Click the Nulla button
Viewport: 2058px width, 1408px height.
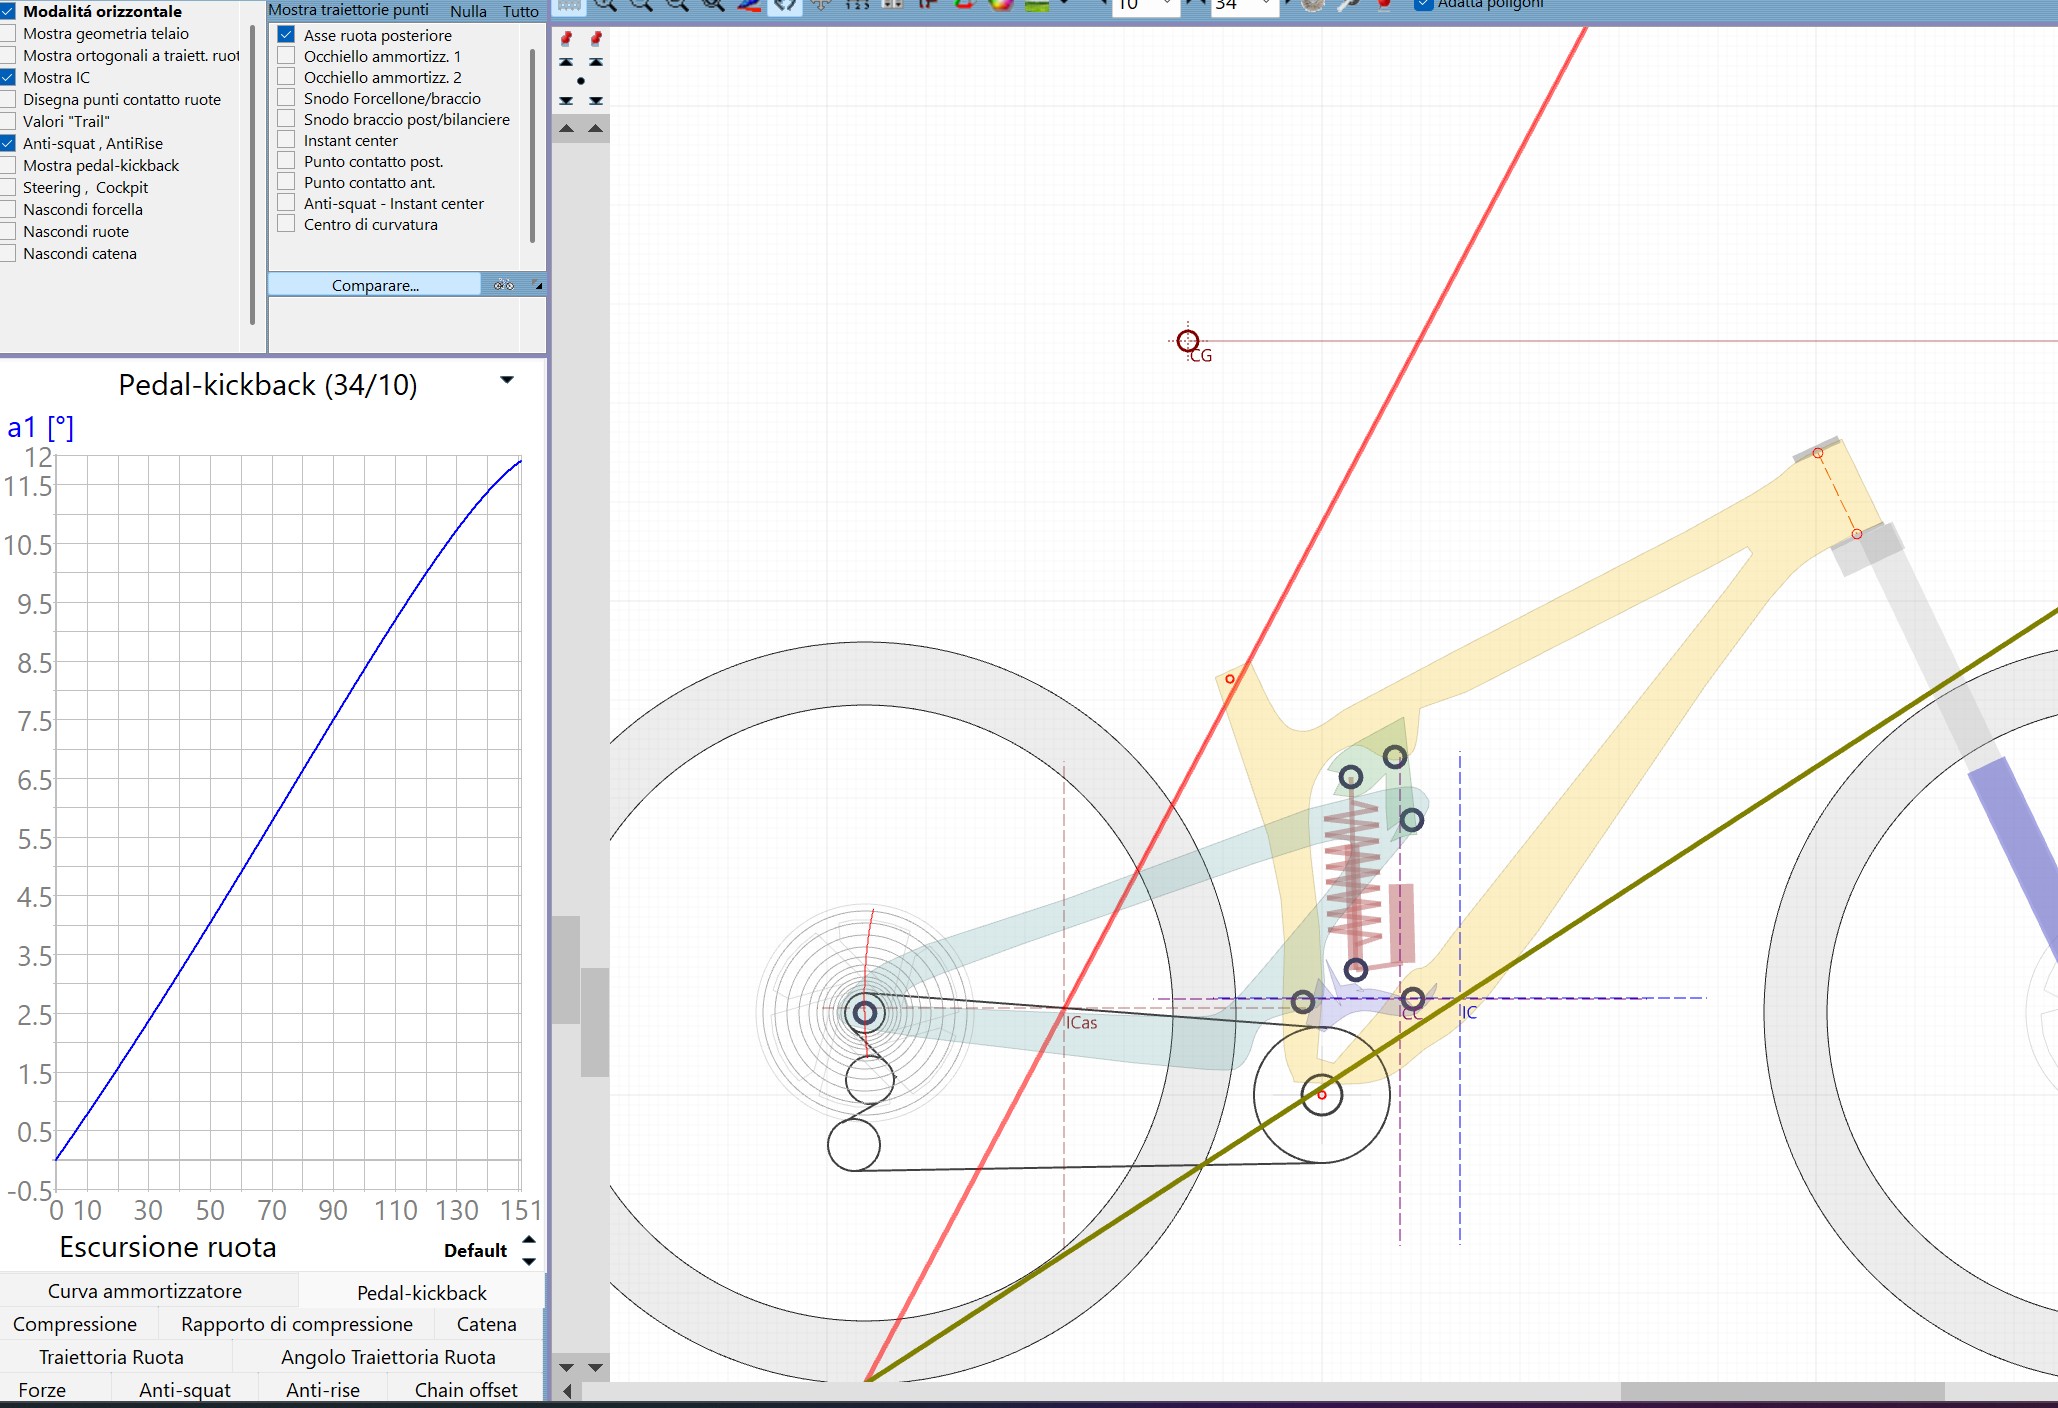point(468,11)
